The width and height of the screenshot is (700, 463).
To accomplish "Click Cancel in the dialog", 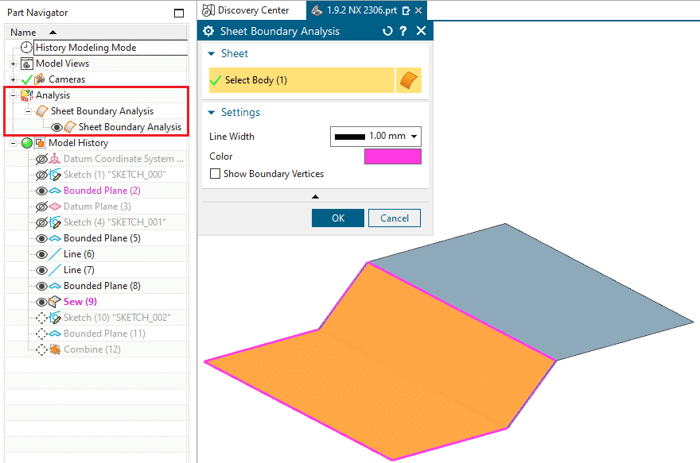I will [x=394, y=218].
